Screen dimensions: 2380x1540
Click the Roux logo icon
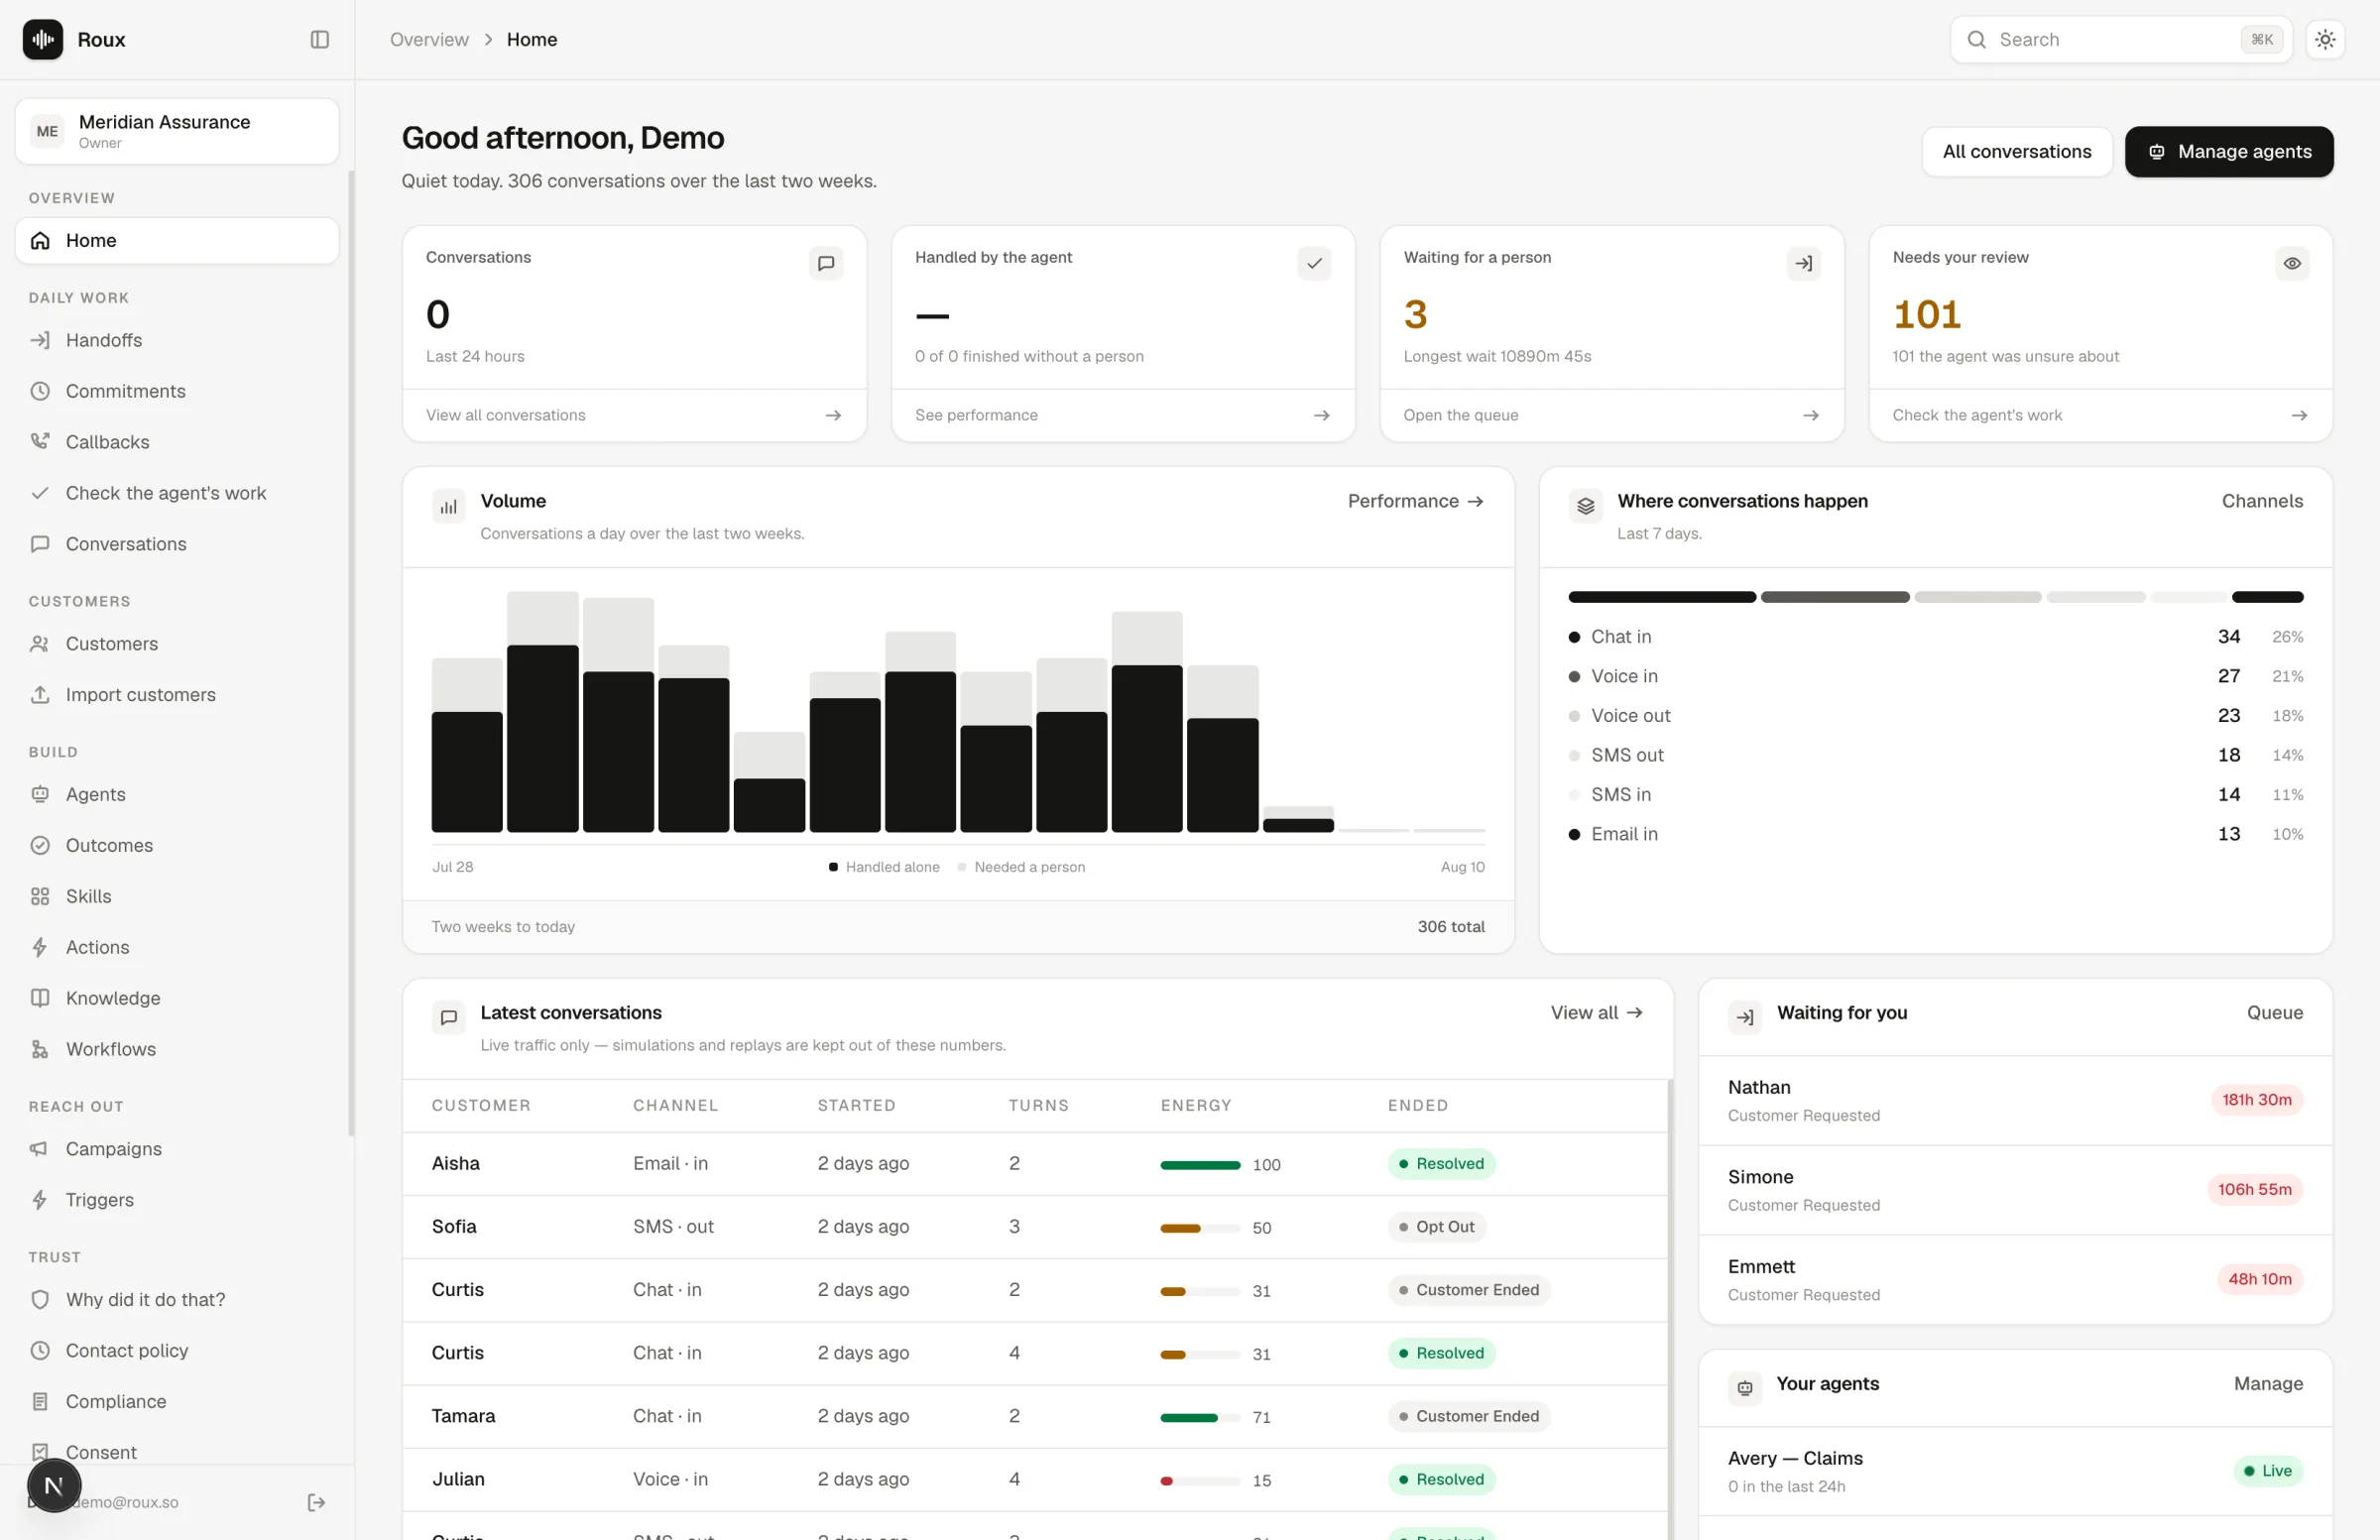pos(43,39)
